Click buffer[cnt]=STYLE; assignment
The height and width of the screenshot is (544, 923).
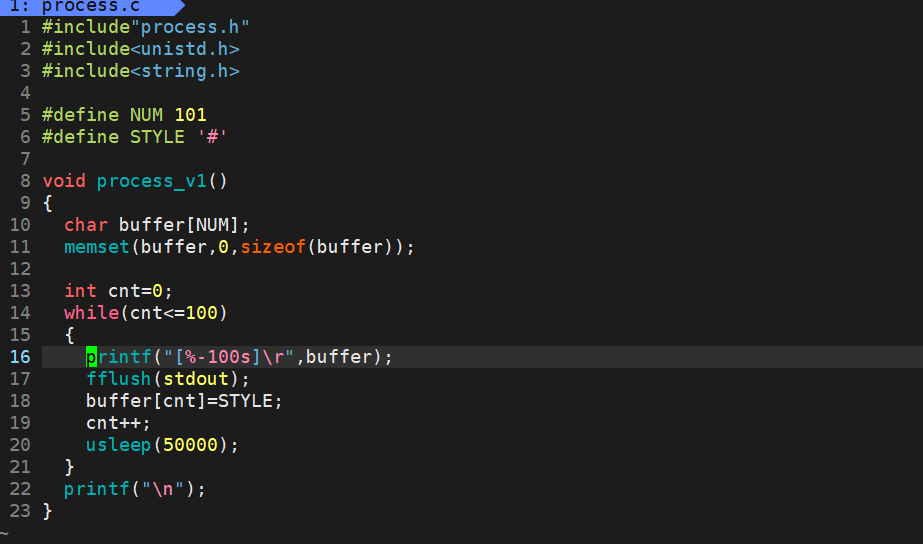tap(184, 401)
